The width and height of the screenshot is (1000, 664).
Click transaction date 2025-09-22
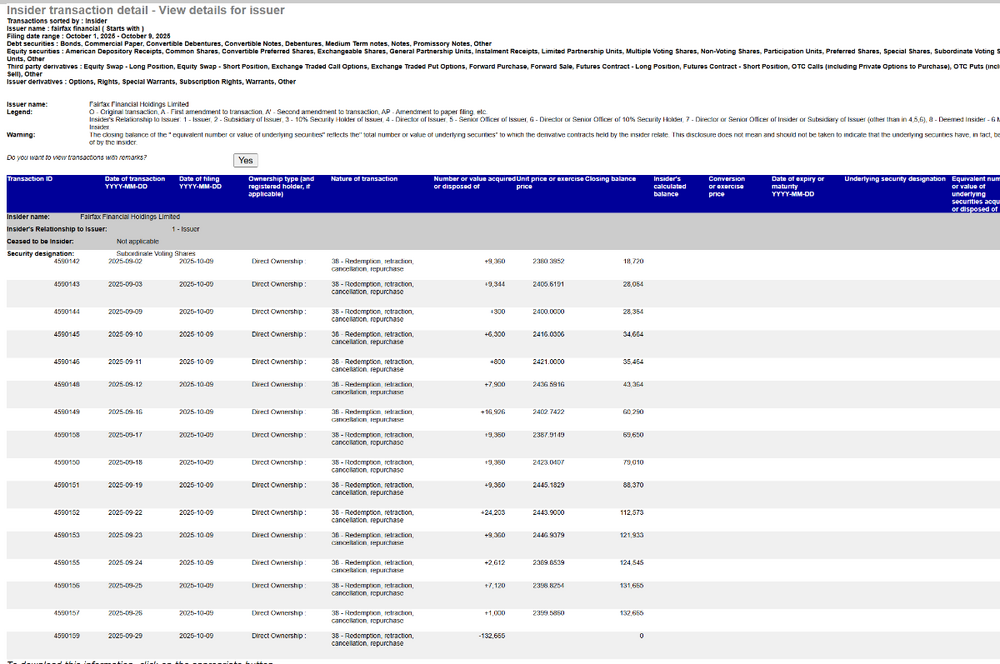125,513
